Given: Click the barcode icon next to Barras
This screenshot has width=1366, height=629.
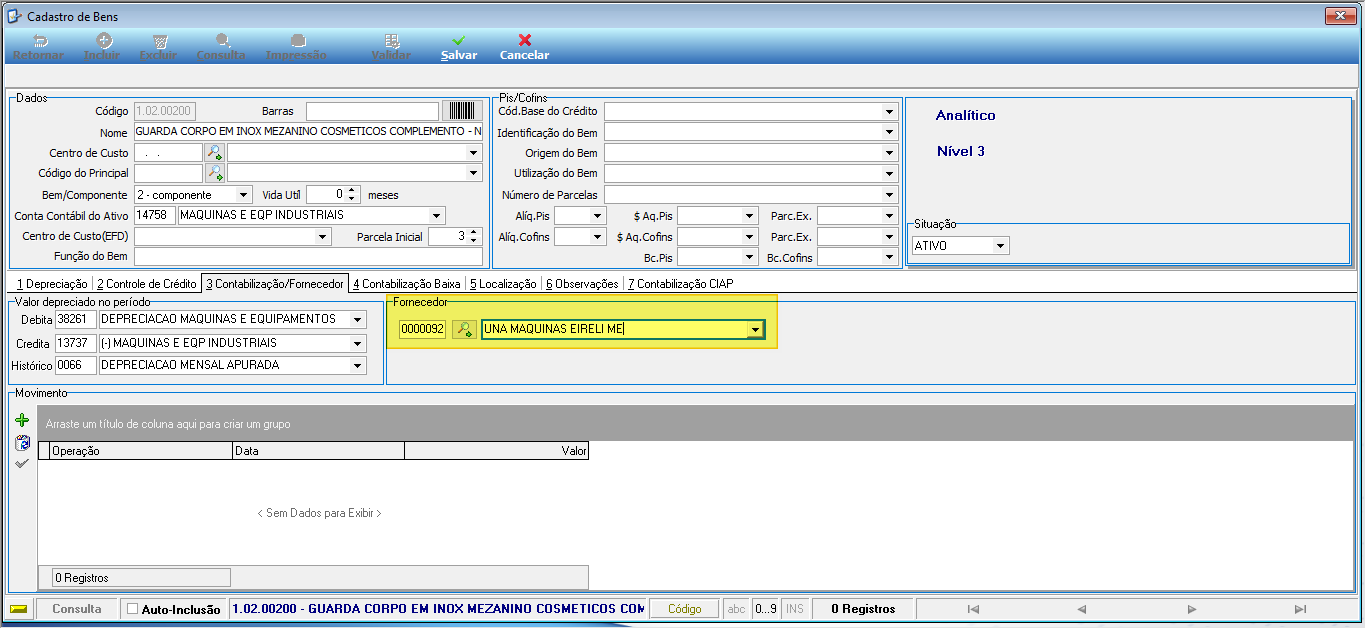Looking at the screenshot, I should 462,111.
